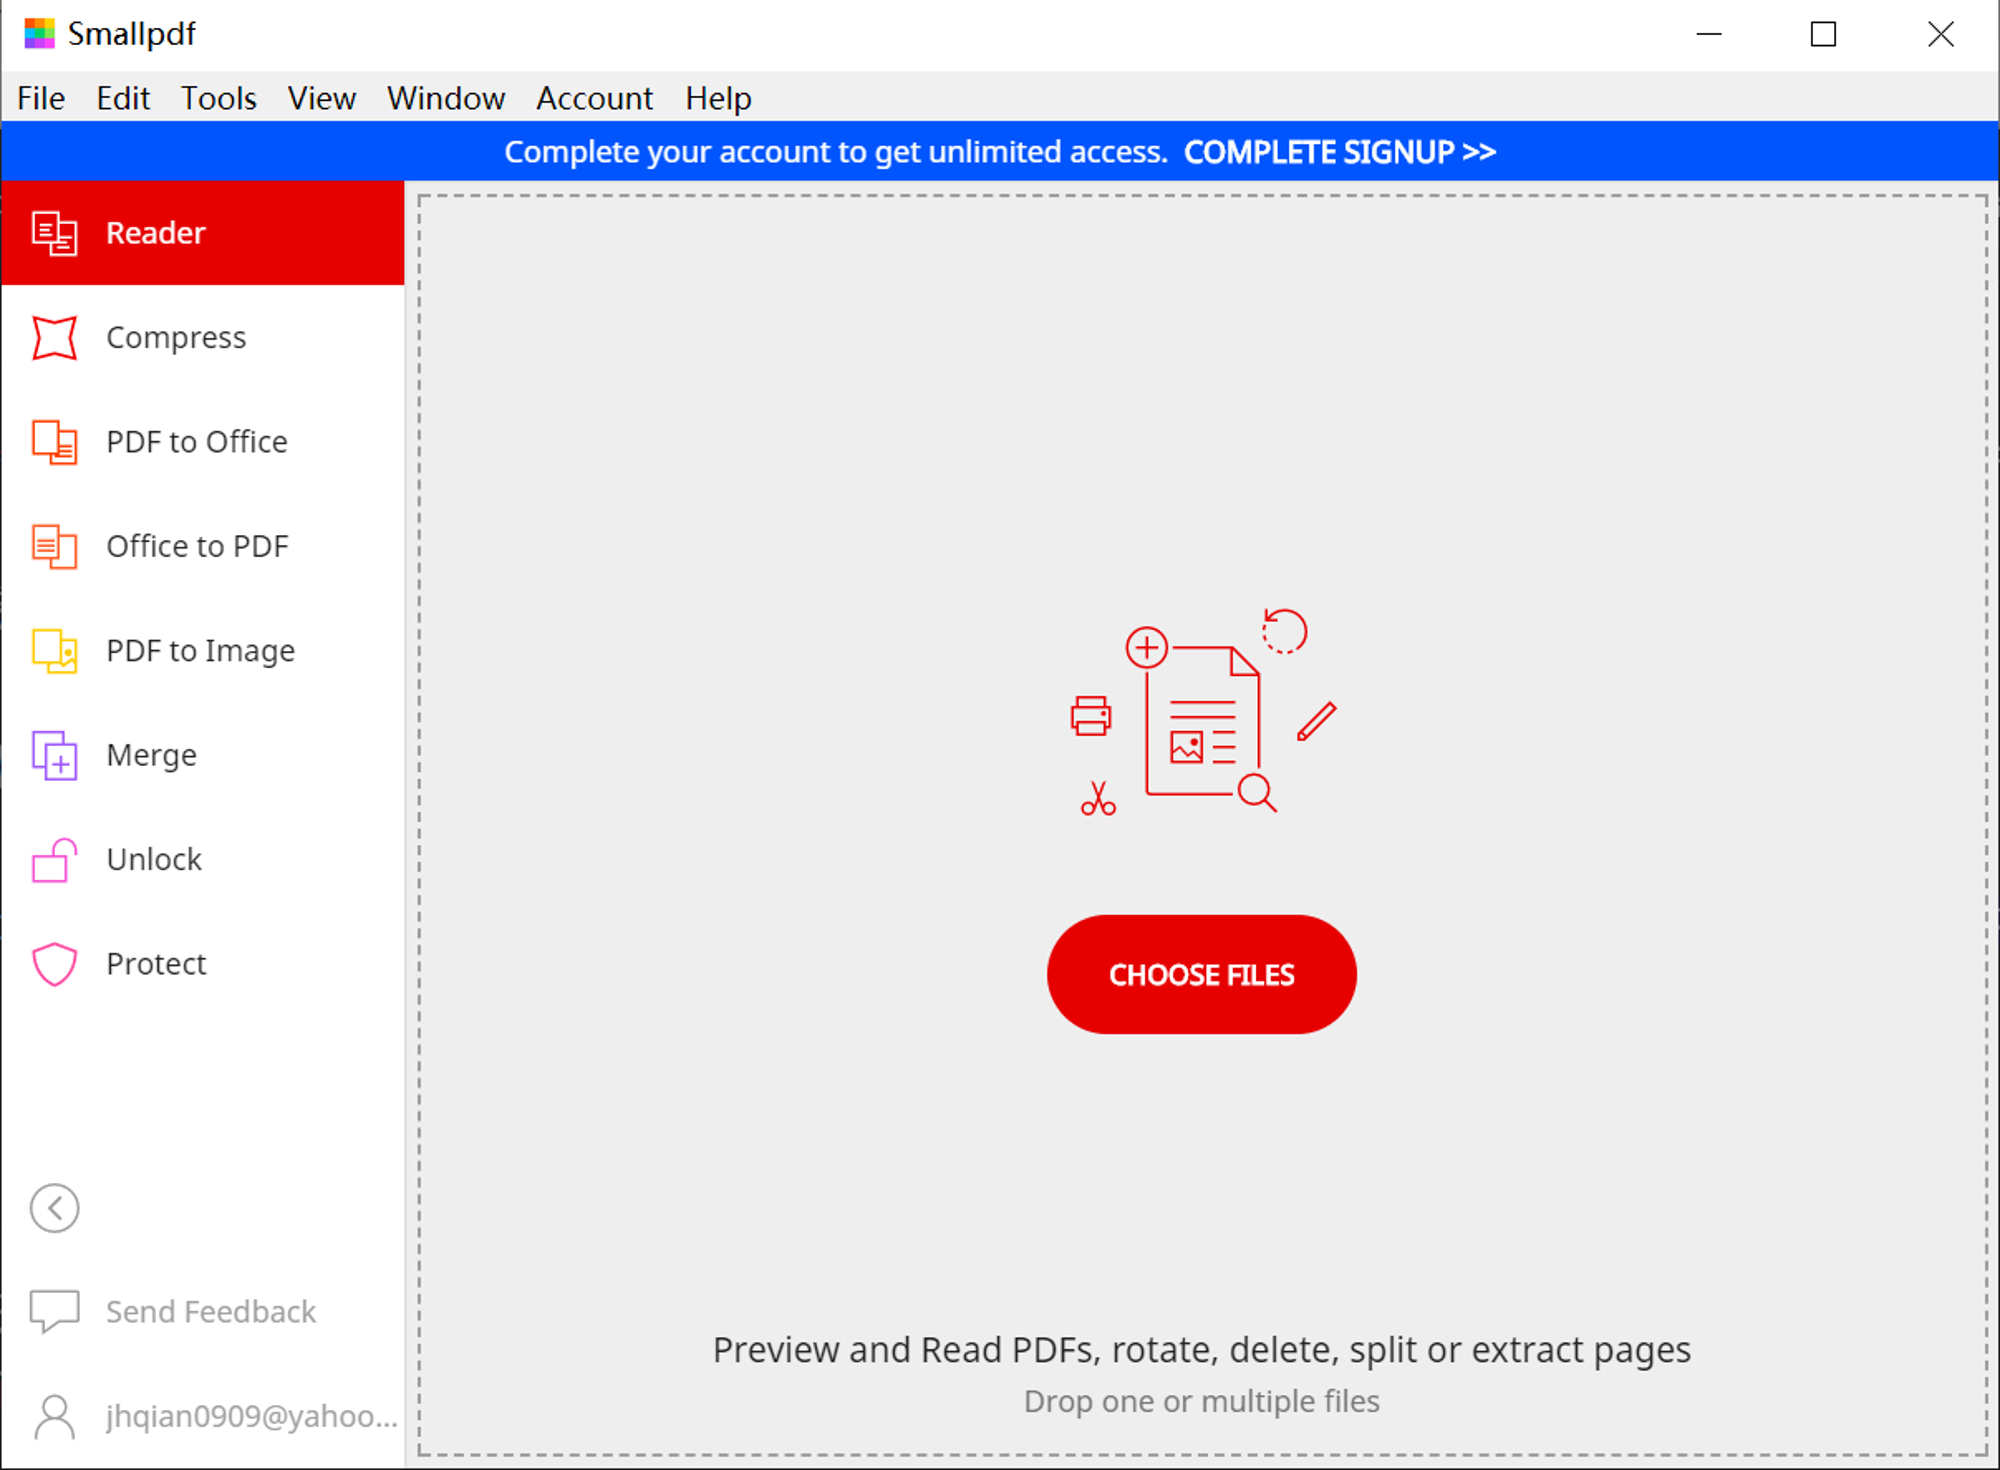Click the document illustration in drop zone
Viewport: 2000px width, 1470px height.
point(1203,711)
